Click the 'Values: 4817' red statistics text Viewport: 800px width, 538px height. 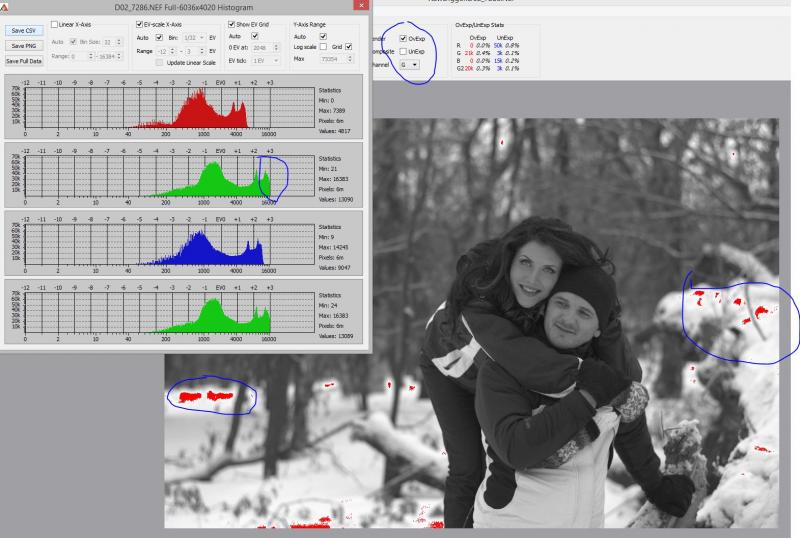[x=335, y=131]
